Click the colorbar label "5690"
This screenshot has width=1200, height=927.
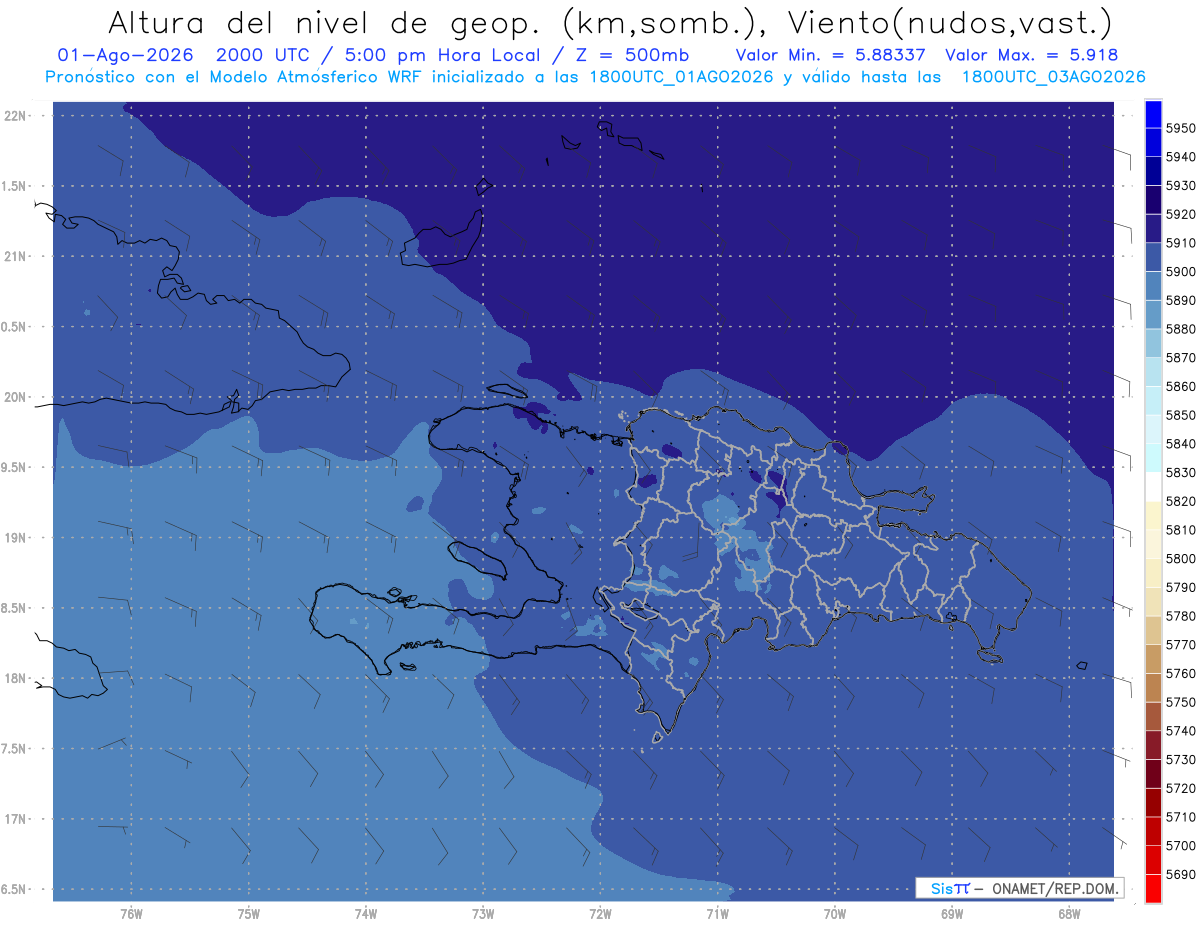(1180, 874)
